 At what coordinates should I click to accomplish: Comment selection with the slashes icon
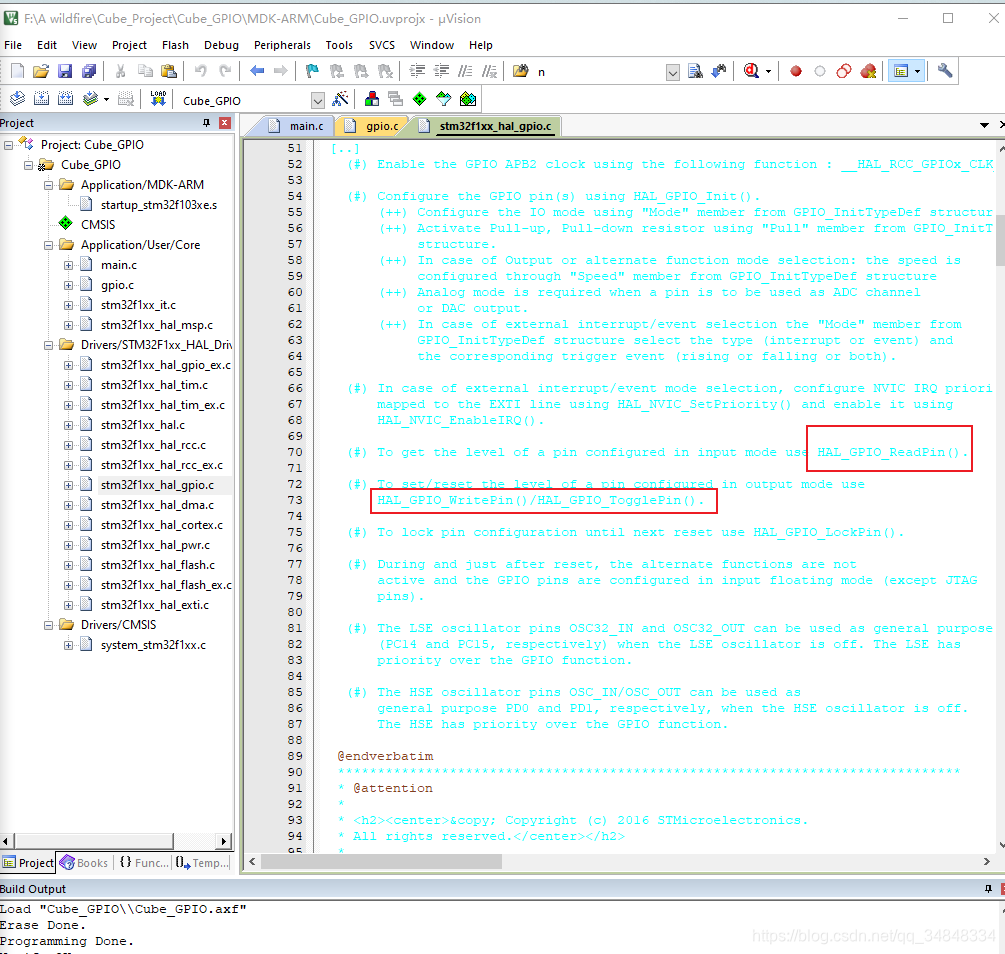coord(465,71)
